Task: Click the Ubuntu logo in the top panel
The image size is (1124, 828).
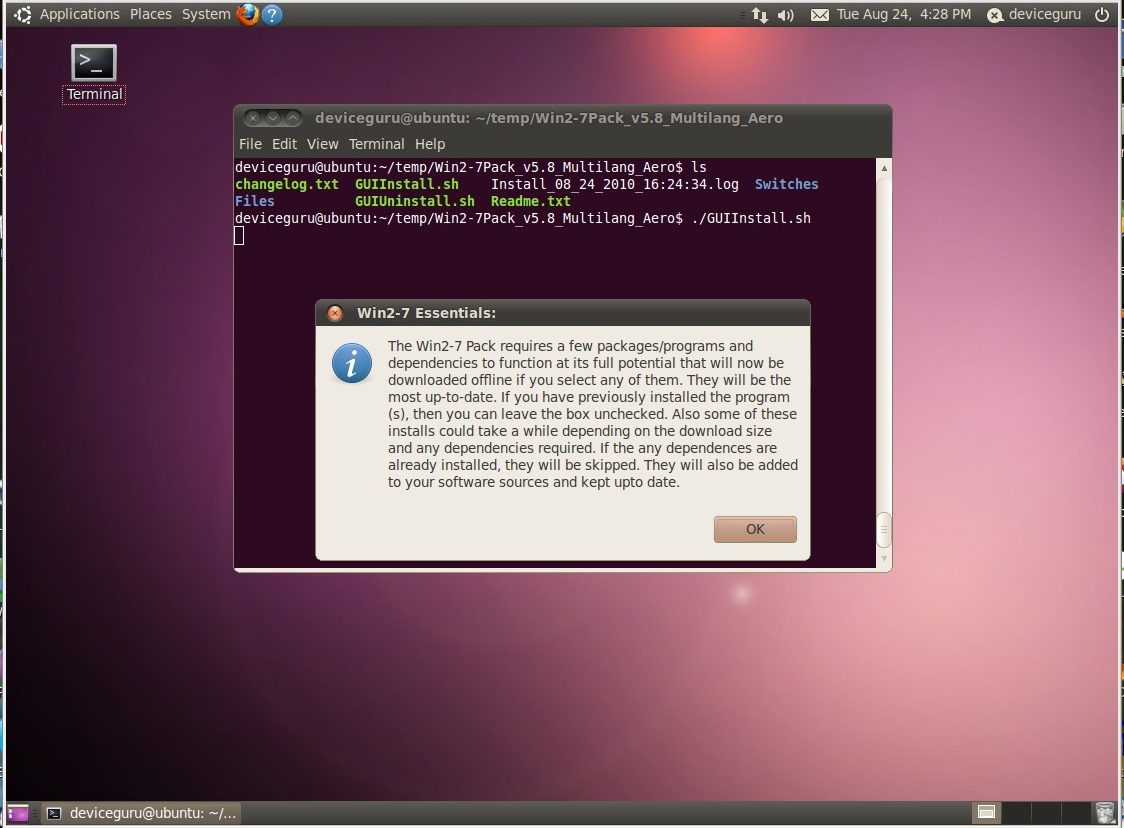Action: click(22, 14)
